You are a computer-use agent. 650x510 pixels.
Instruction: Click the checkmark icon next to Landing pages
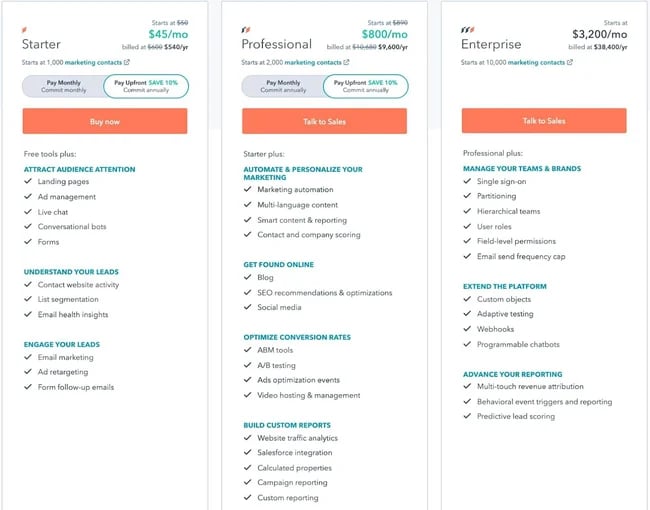28,182
